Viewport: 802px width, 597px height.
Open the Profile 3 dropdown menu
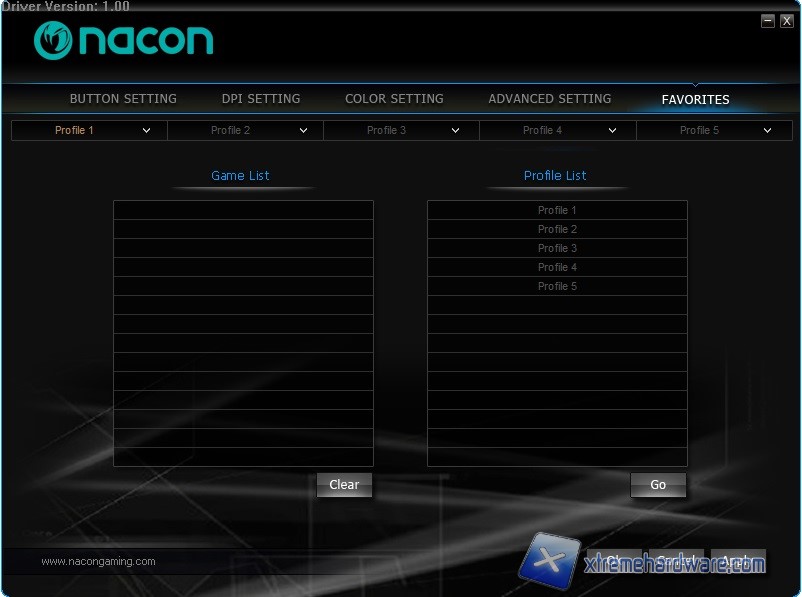(456, 130)
